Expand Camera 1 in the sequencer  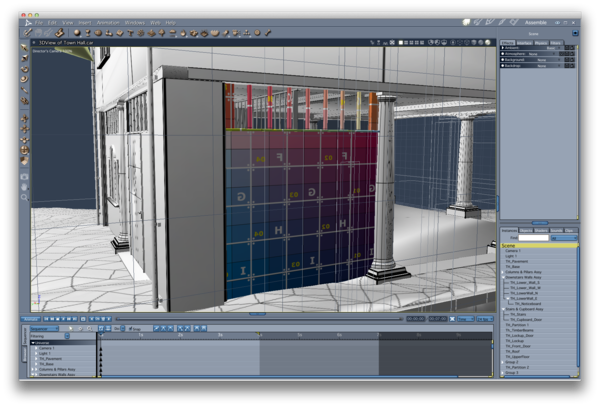[36, 348]
